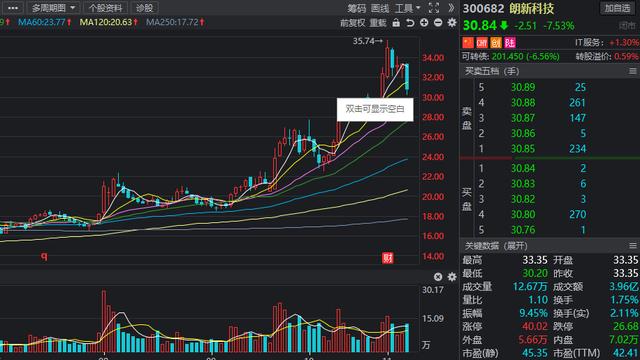Viewport: 640px width, 360px height.
Task: Click the stock code 300682
Action: click(483, 9)
